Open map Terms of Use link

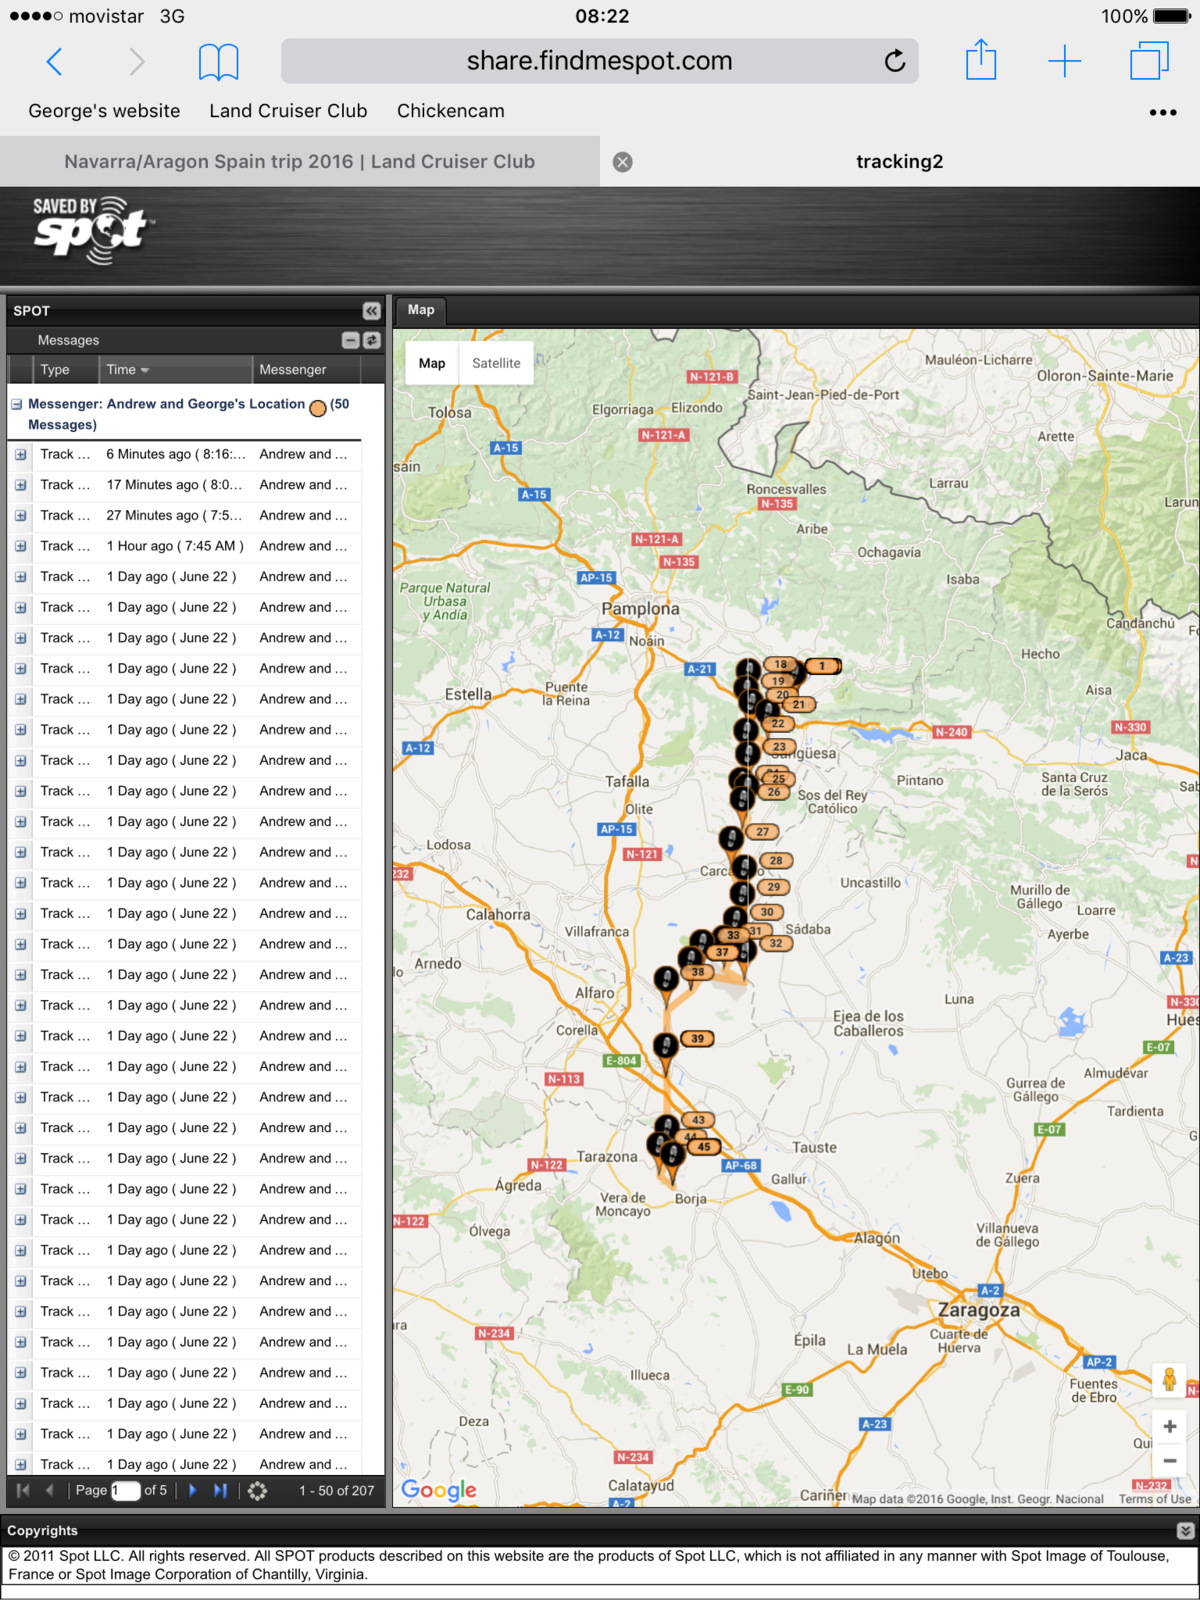(1154, 1499)
